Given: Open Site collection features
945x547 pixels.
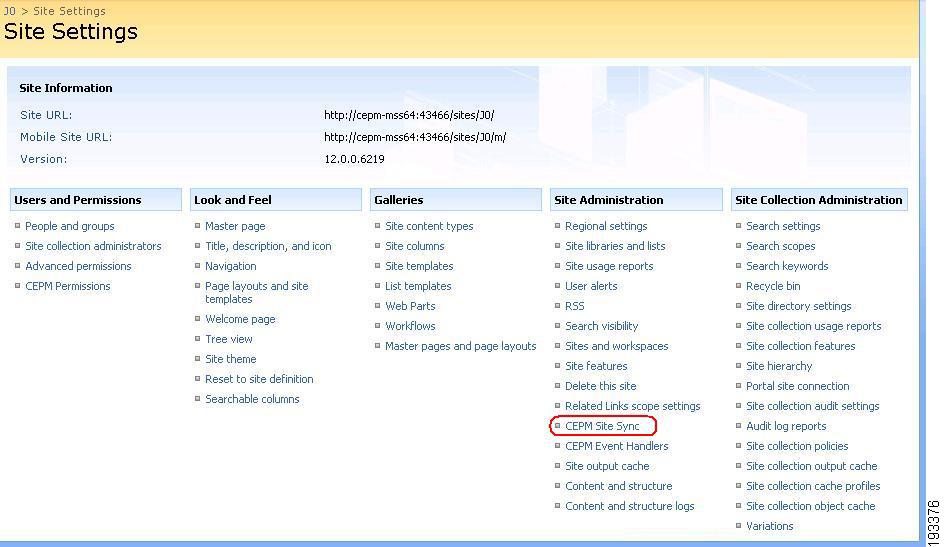Looking at the screenshot, I should (x=800, y=346).
